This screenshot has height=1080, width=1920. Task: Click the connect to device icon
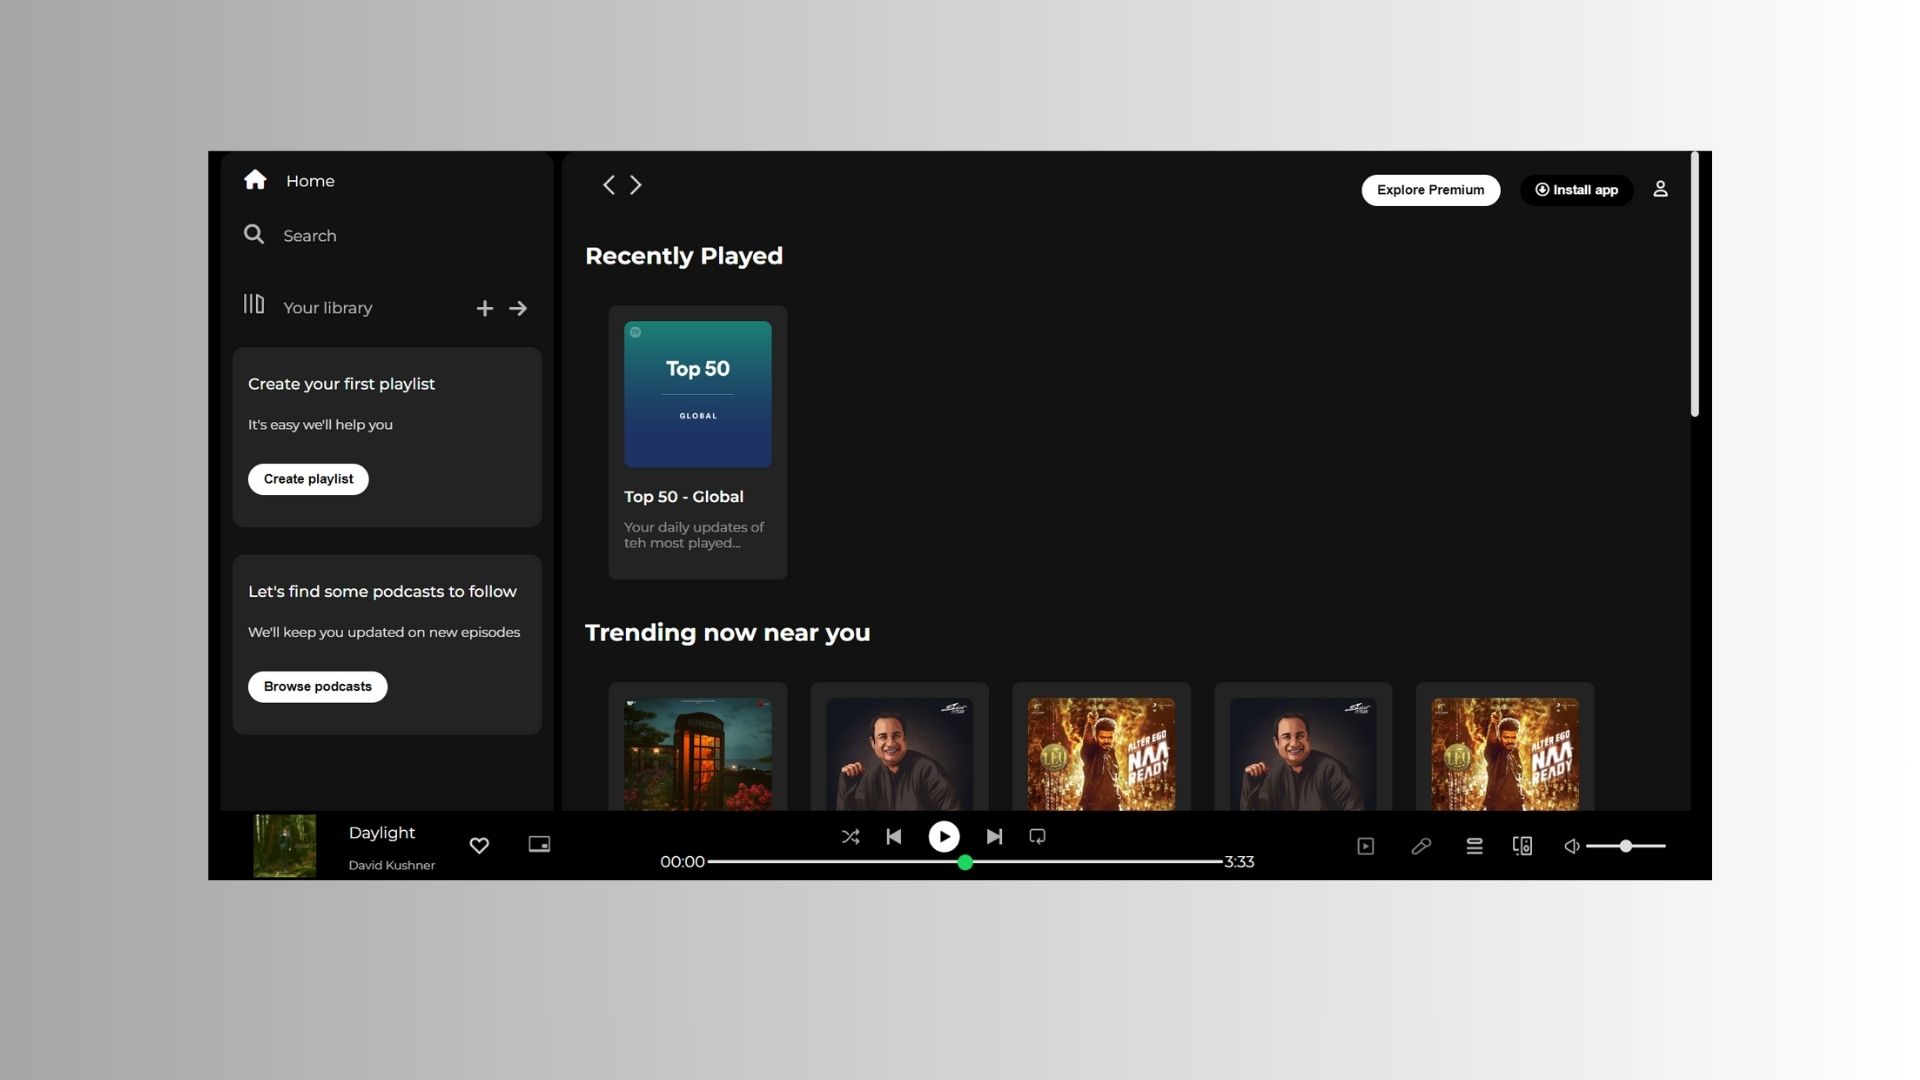point(1523,845)
